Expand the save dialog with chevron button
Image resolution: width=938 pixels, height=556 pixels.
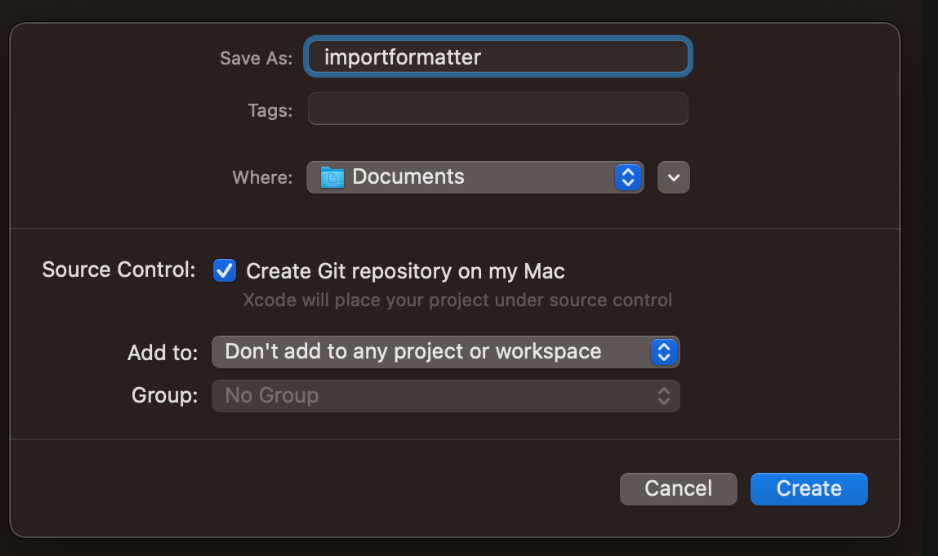(674, 177)
